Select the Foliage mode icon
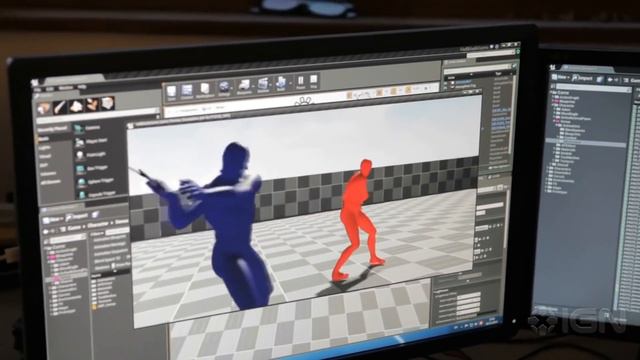The image size is (640, 360). click(x=92, y=104)
